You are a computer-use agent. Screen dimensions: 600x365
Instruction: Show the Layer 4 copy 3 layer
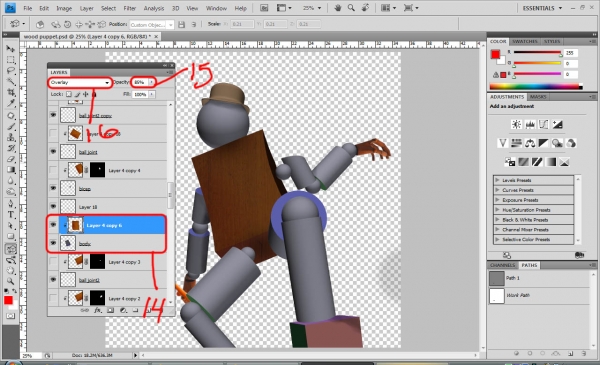pos(53,262)
